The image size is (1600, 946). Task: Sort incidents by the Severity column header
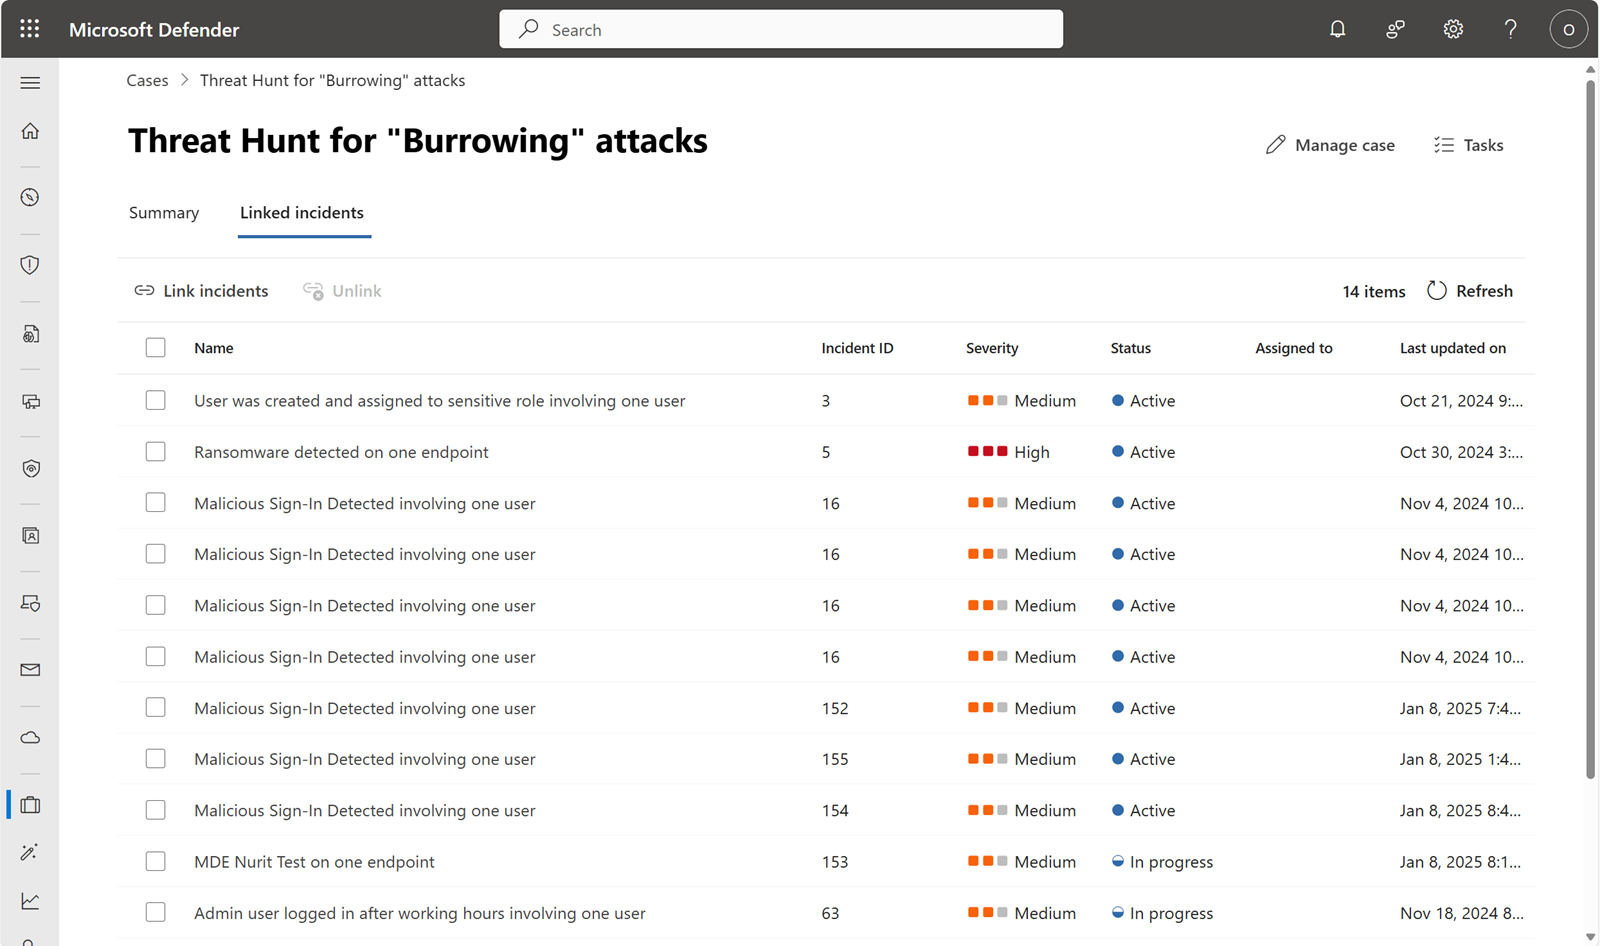click(x=991, y=347)
